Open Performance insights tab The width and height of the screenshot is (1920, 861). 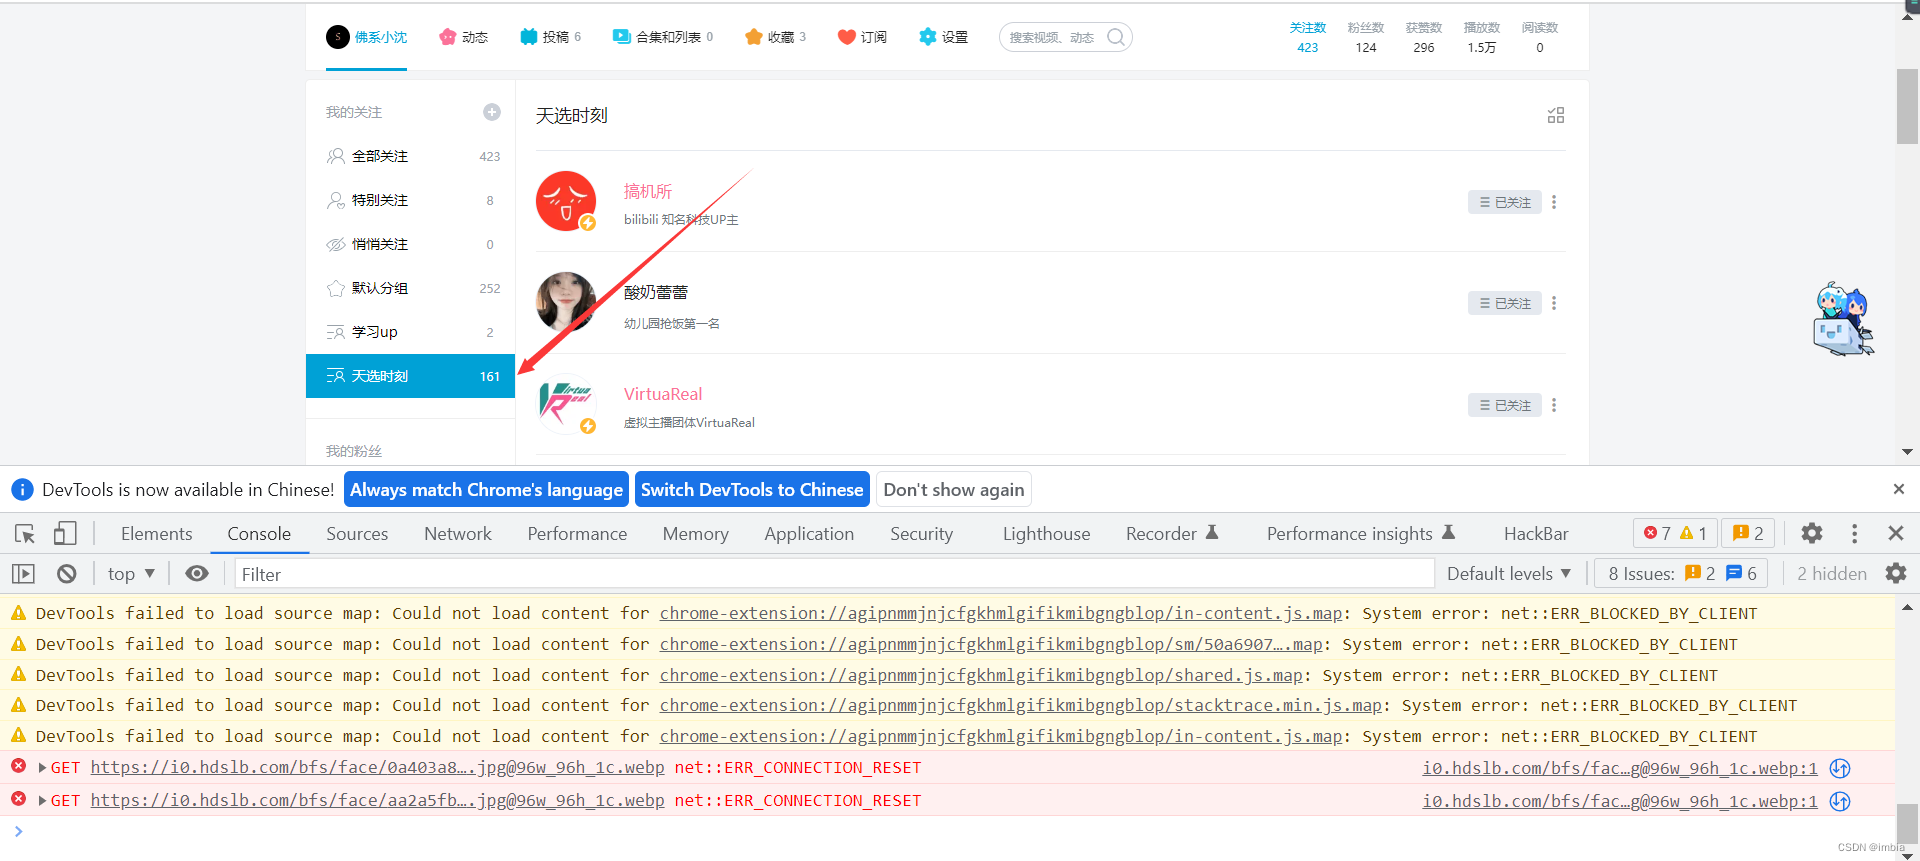[1360, 534]
